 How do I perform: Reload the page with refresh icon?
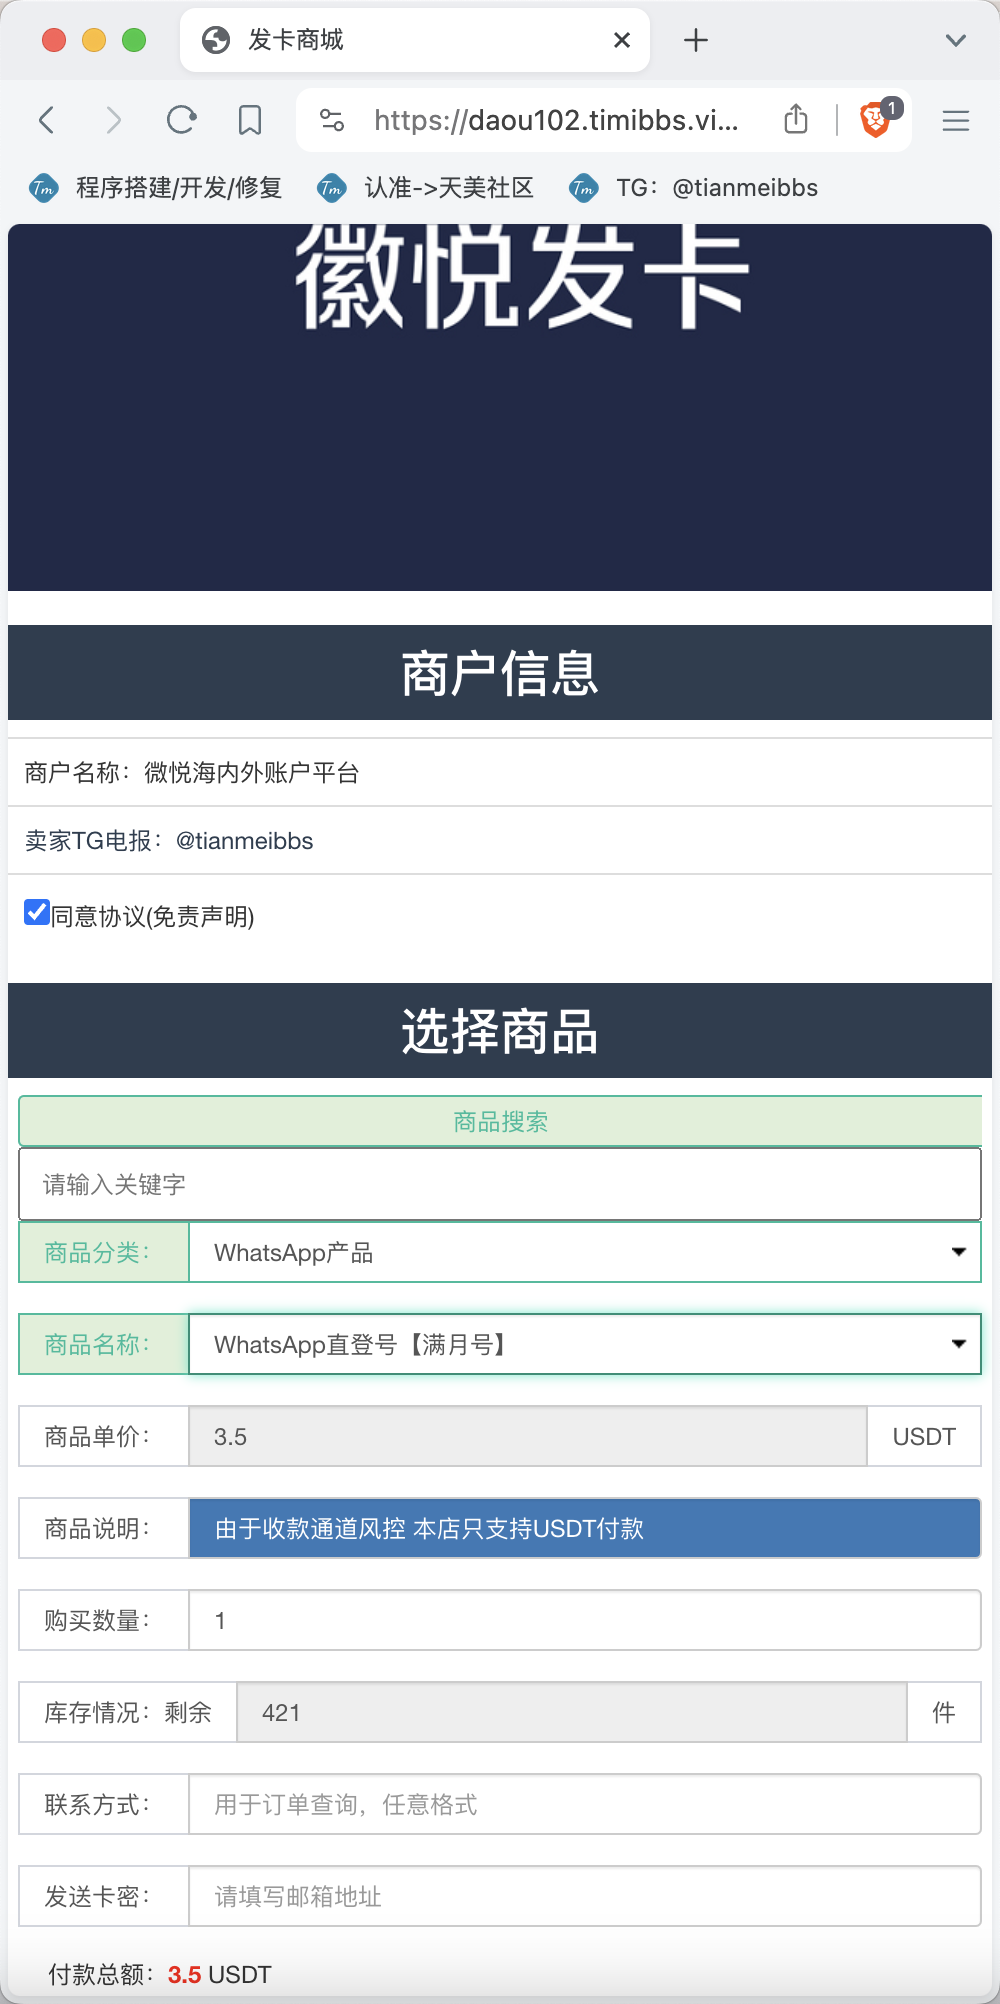[x=181, y=121]
